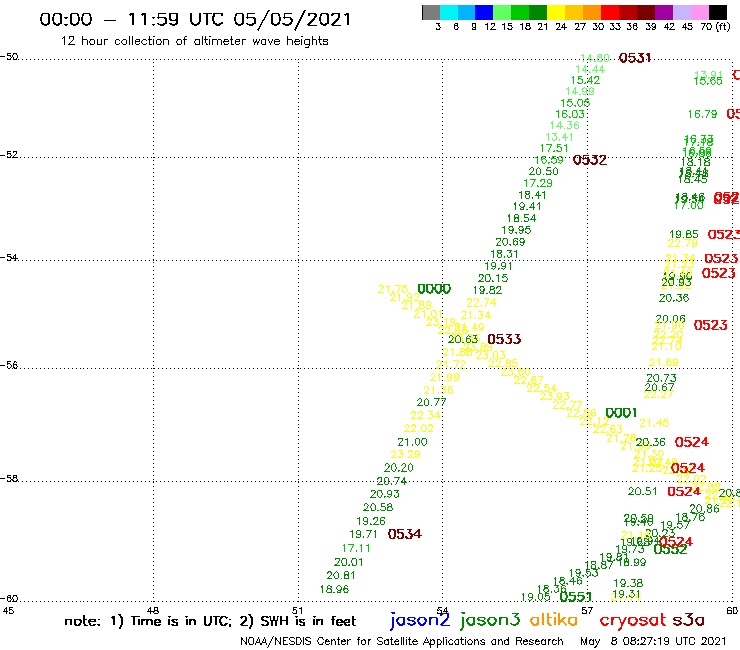Click the bright yellow legend swatch
The height and width of the screenshot is (650, 740).
[556, 12]
